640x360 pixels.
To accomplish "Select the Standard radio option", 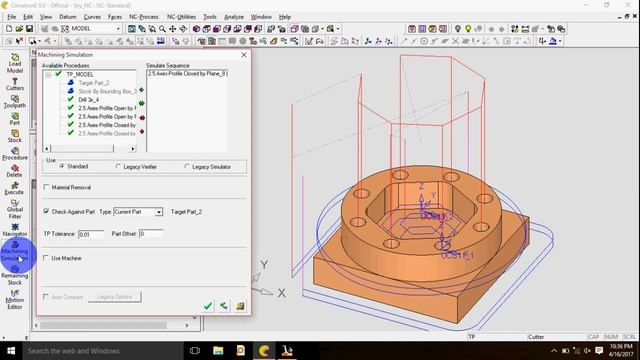I will pyautogui.click(x=62, y=167).
